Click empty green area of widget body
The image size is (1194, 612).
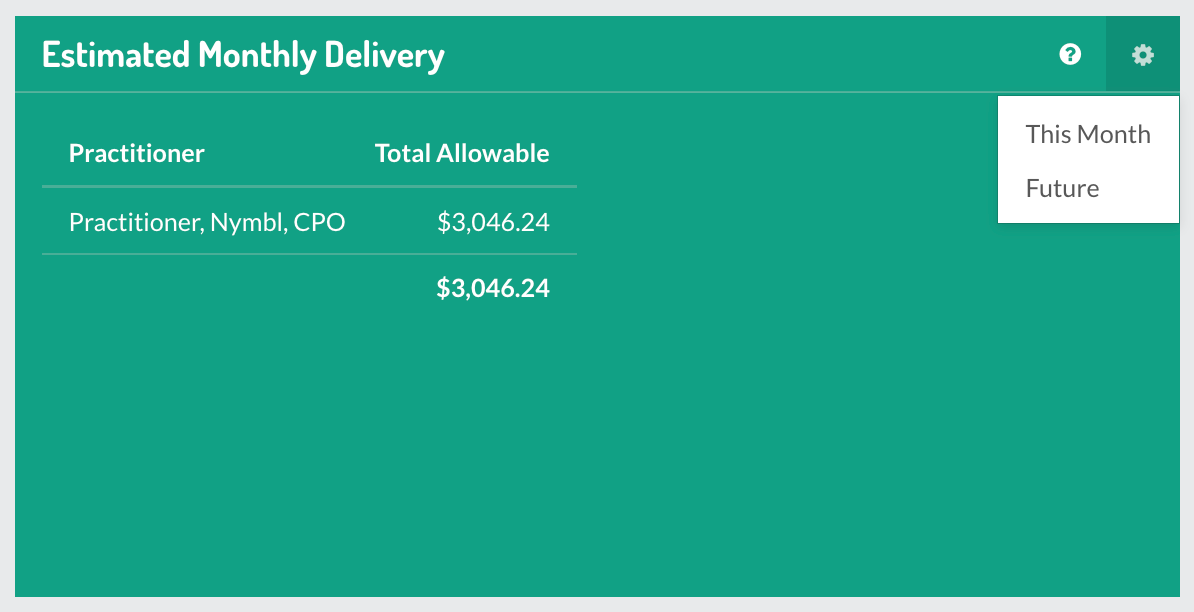click(761, 419)
